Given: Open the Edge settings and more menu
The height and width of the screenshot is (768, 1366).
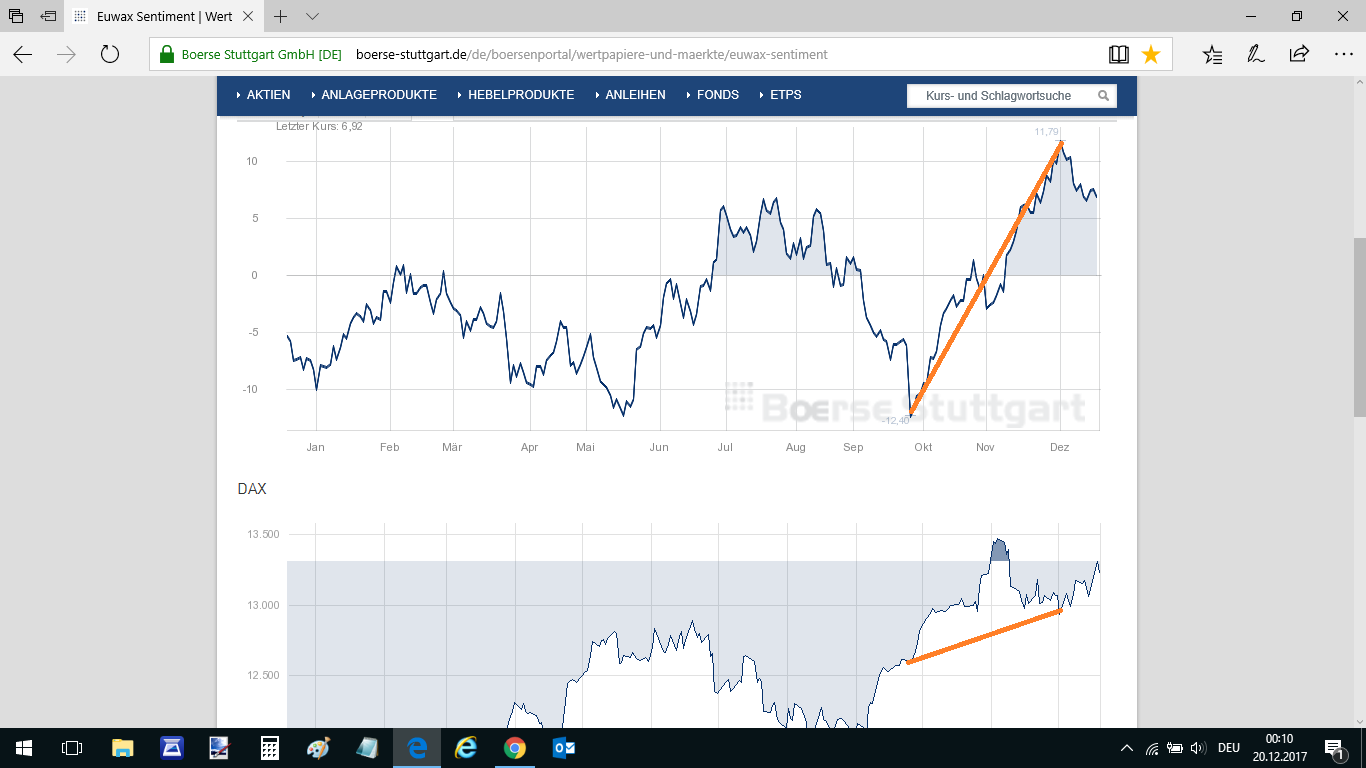Looking at the screenshot, I should [x=1343, y=55].
